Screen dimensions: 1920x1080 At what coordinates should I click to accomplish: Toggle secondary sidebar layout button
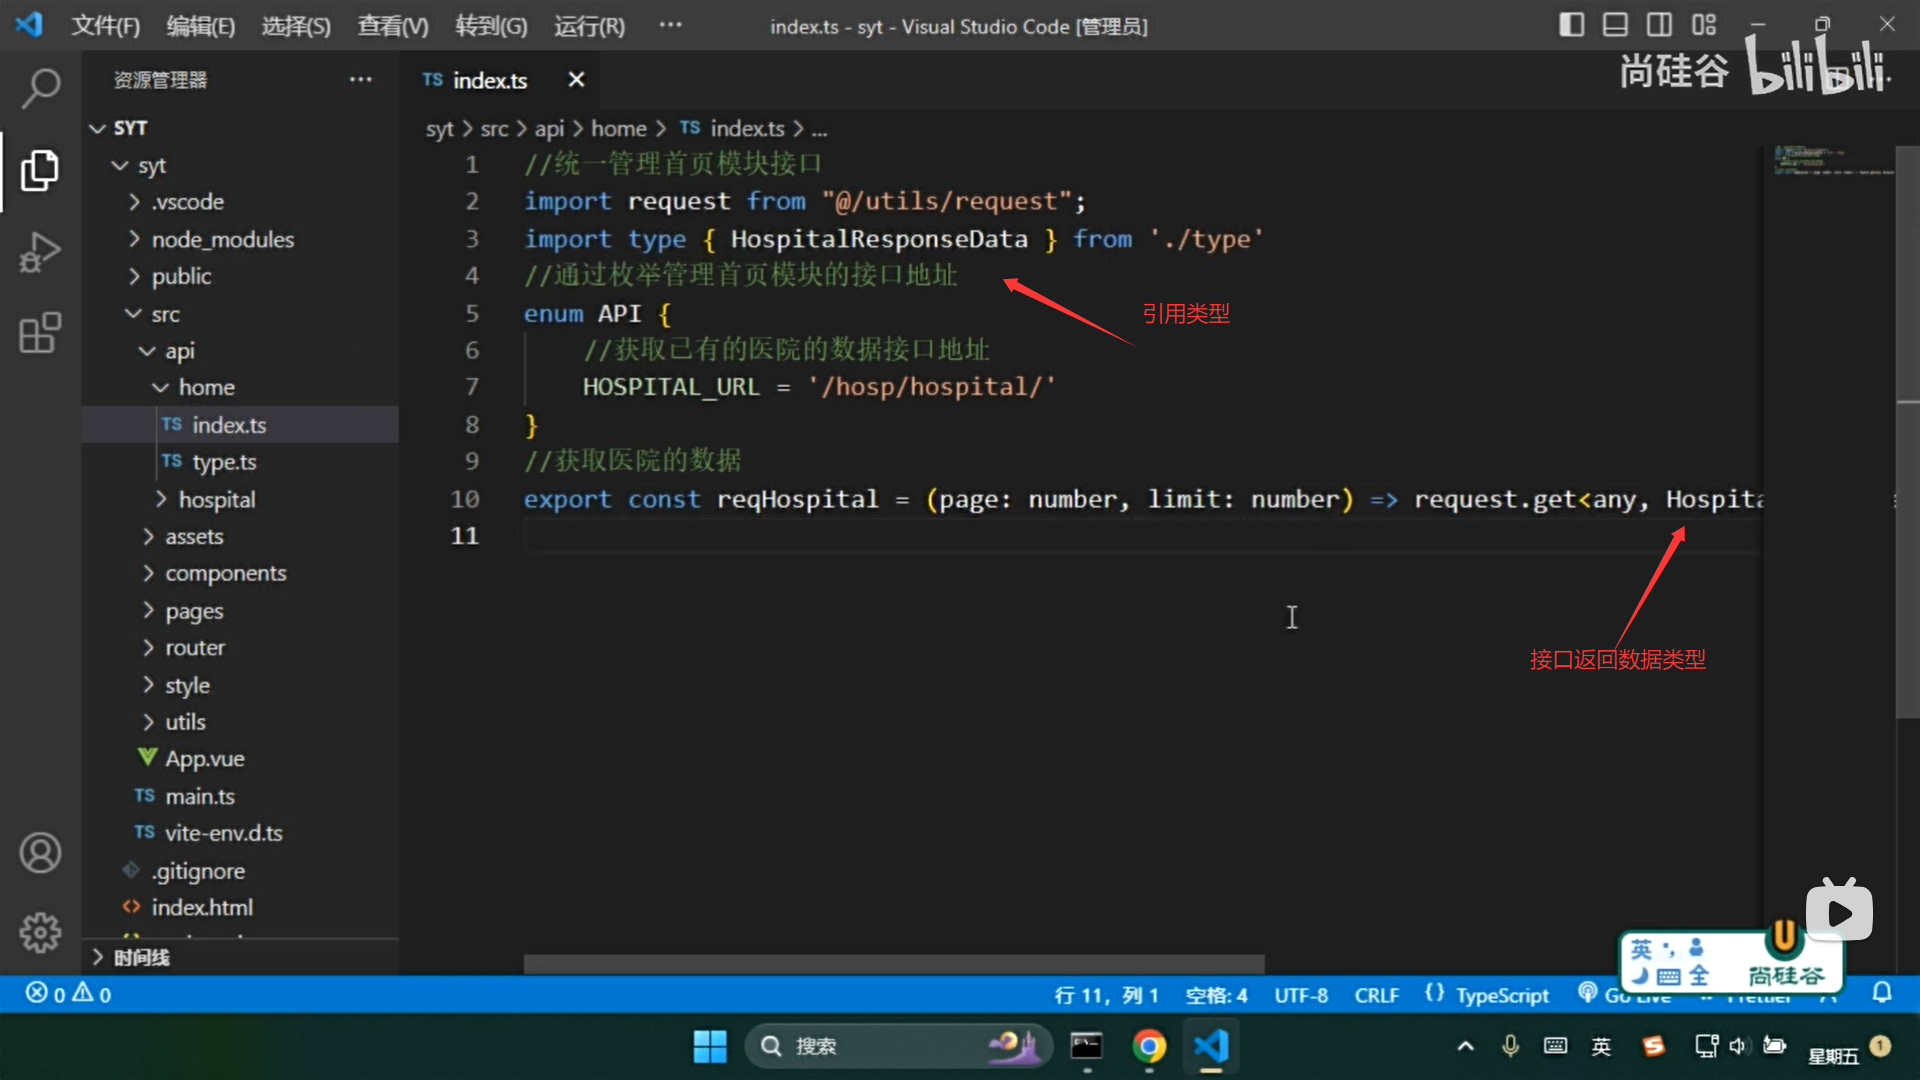tap(1659, 25)
